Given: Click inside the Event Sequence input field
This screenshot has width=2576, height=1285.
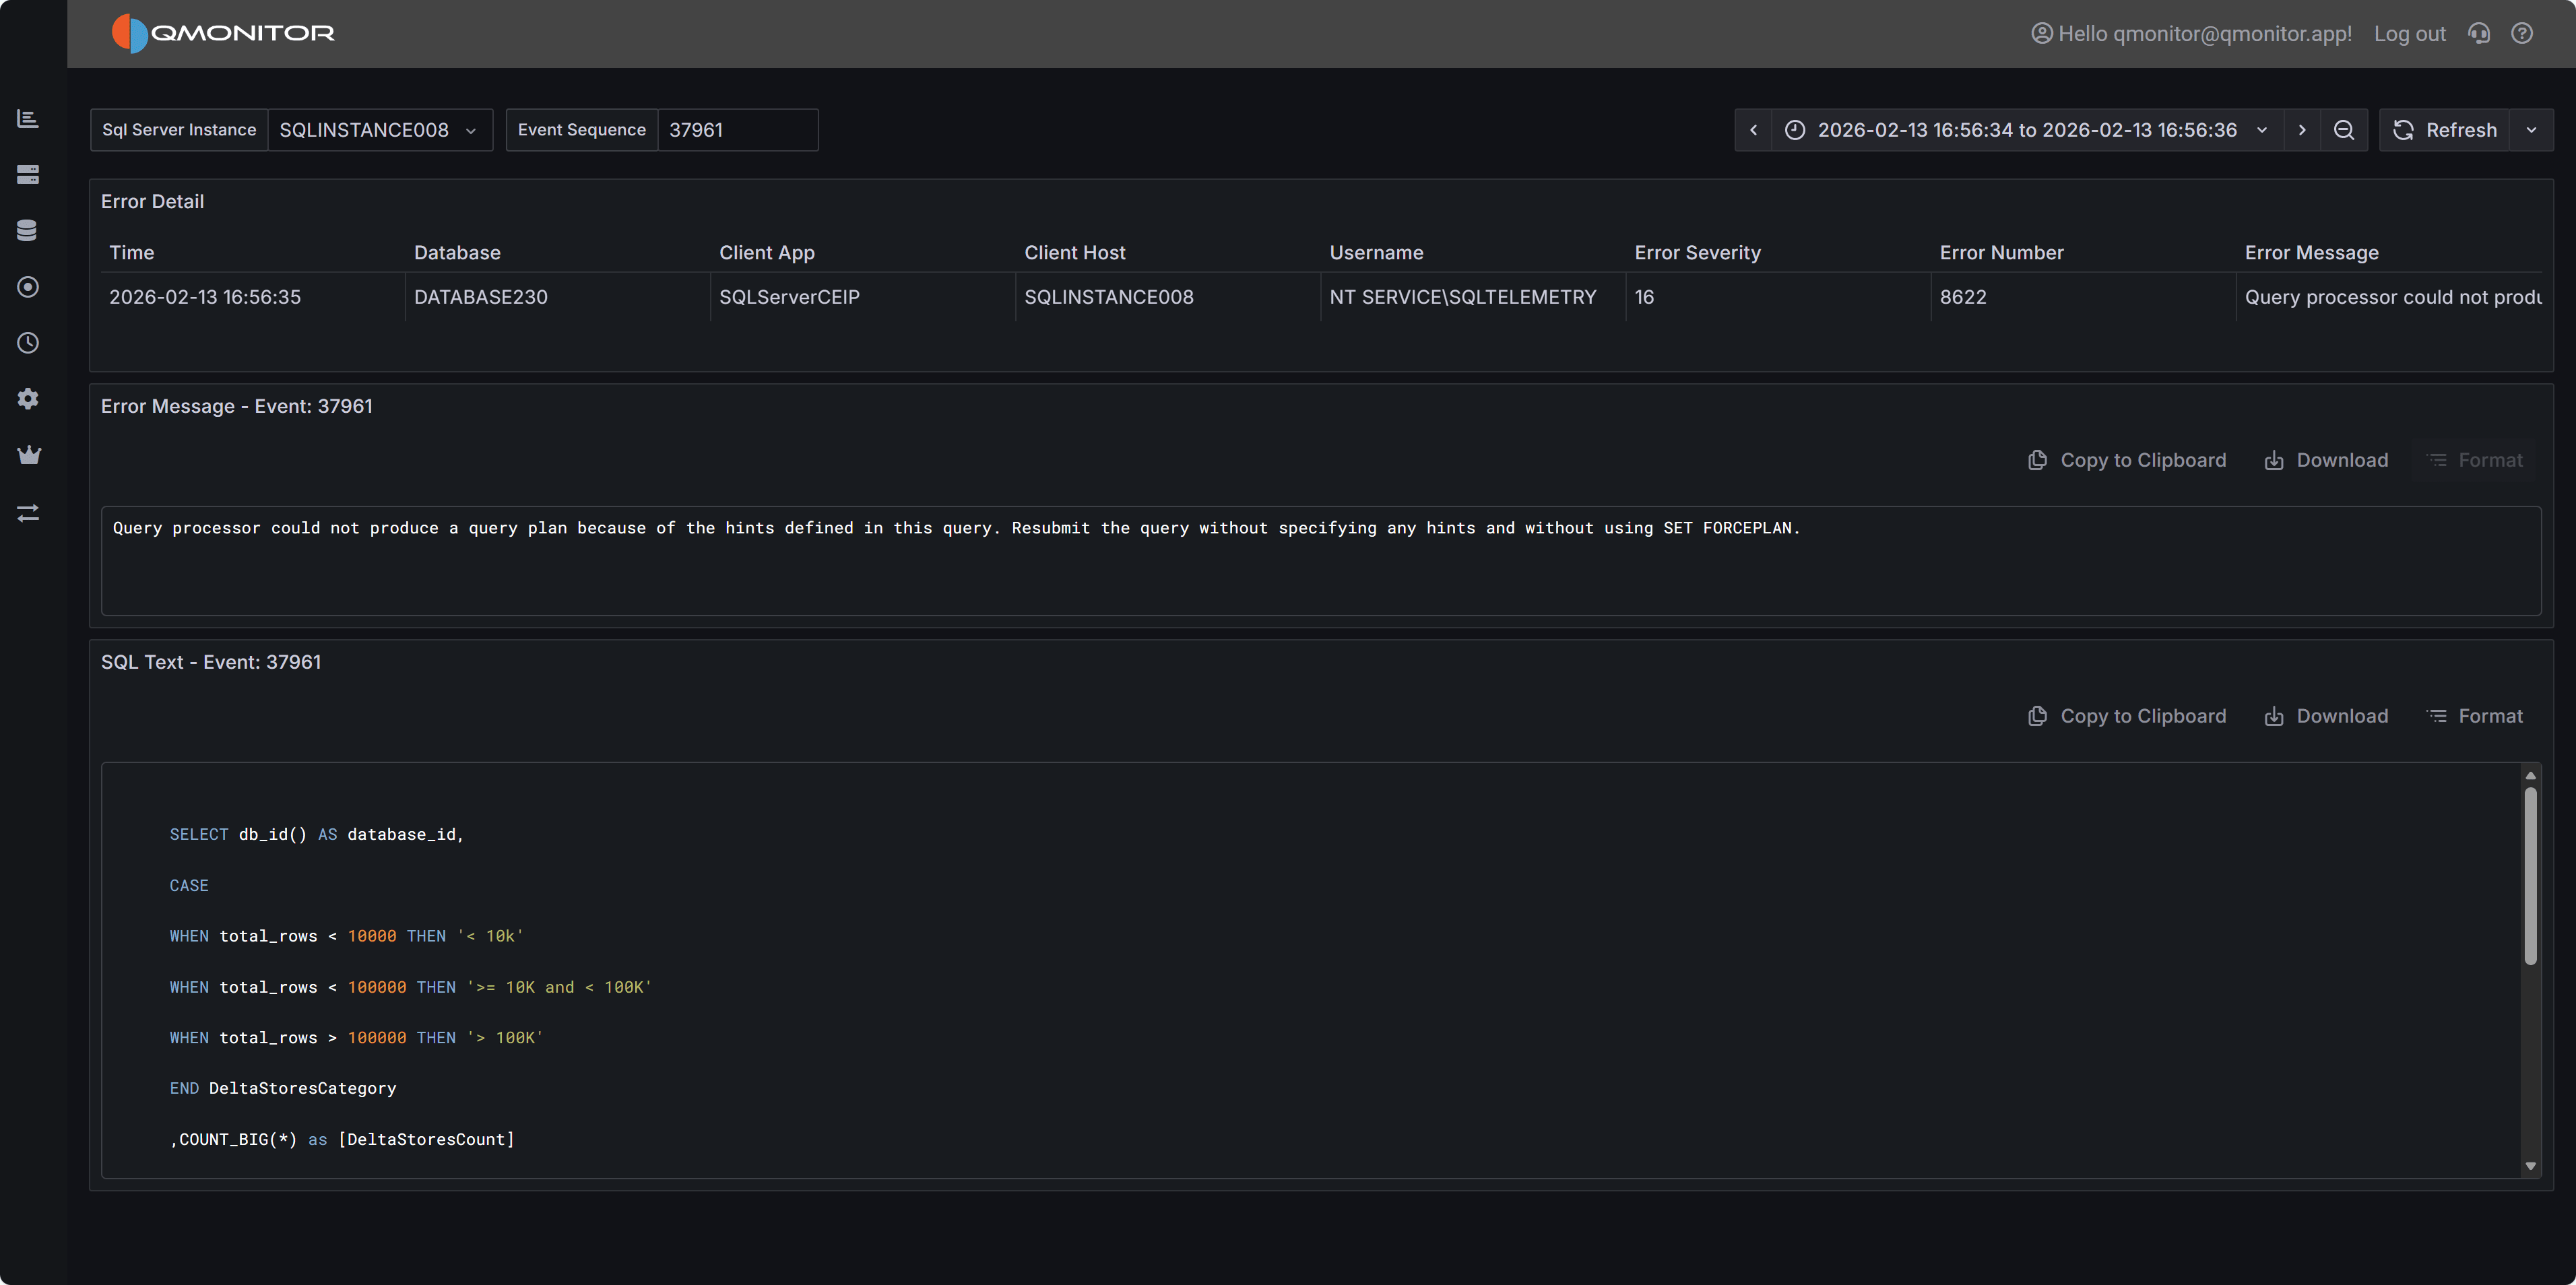Looking at the screenshot, I should click(x=737, y=130).
